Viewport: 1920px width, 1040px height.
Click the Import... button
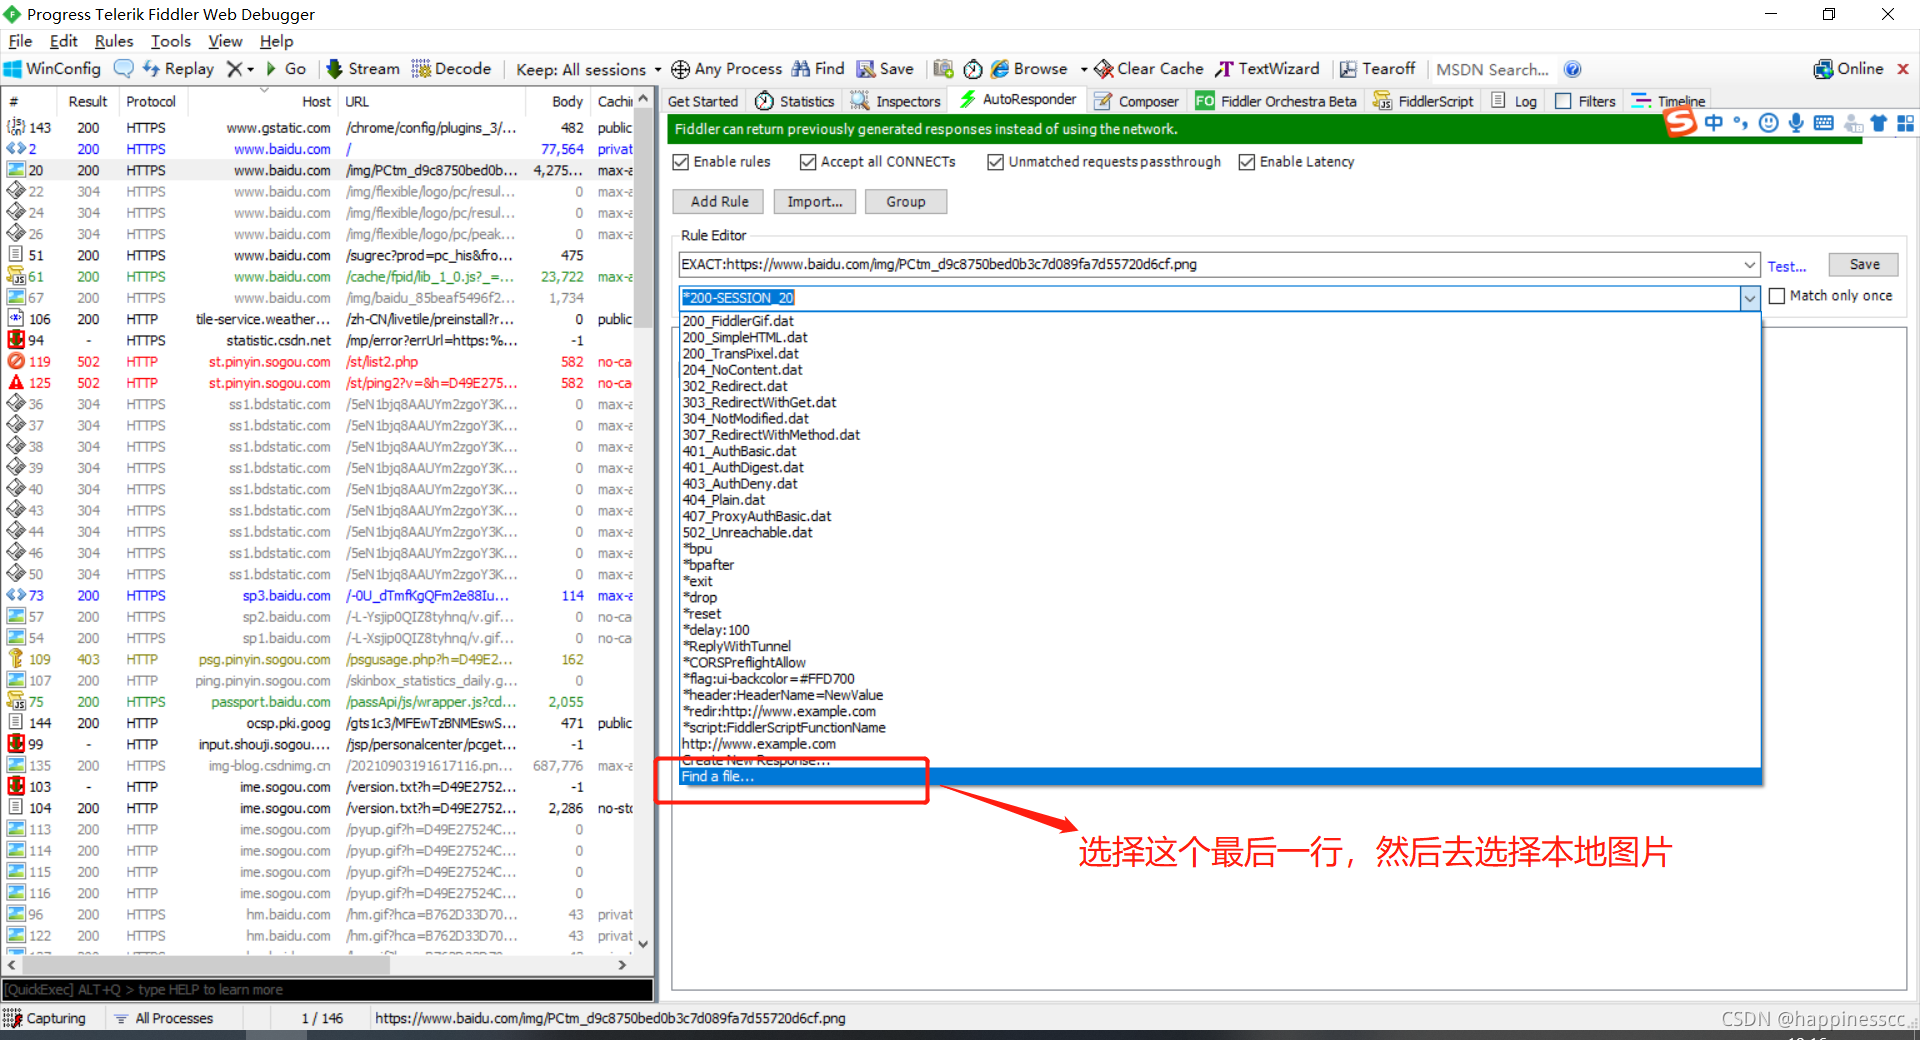coord(814,202)
